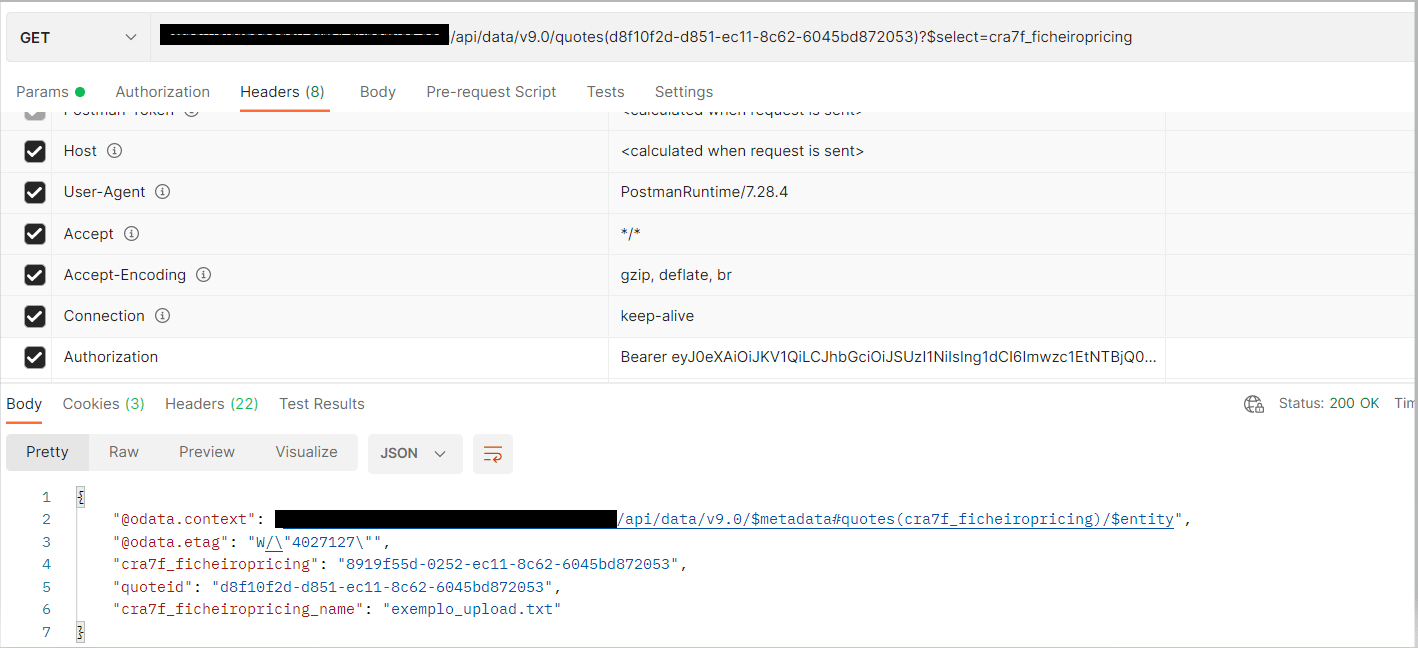Select the Pretty view button
This screenshot has height=648, width=1418.
(x=47, y=452)
